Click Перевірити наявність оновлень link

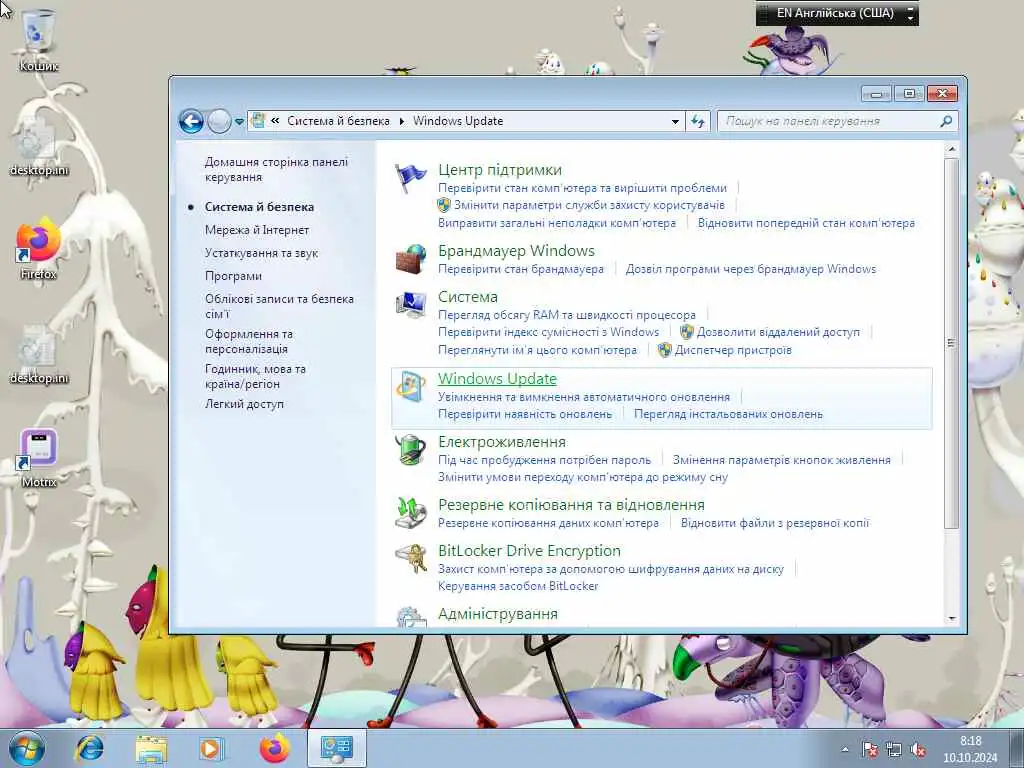(524, 414)
